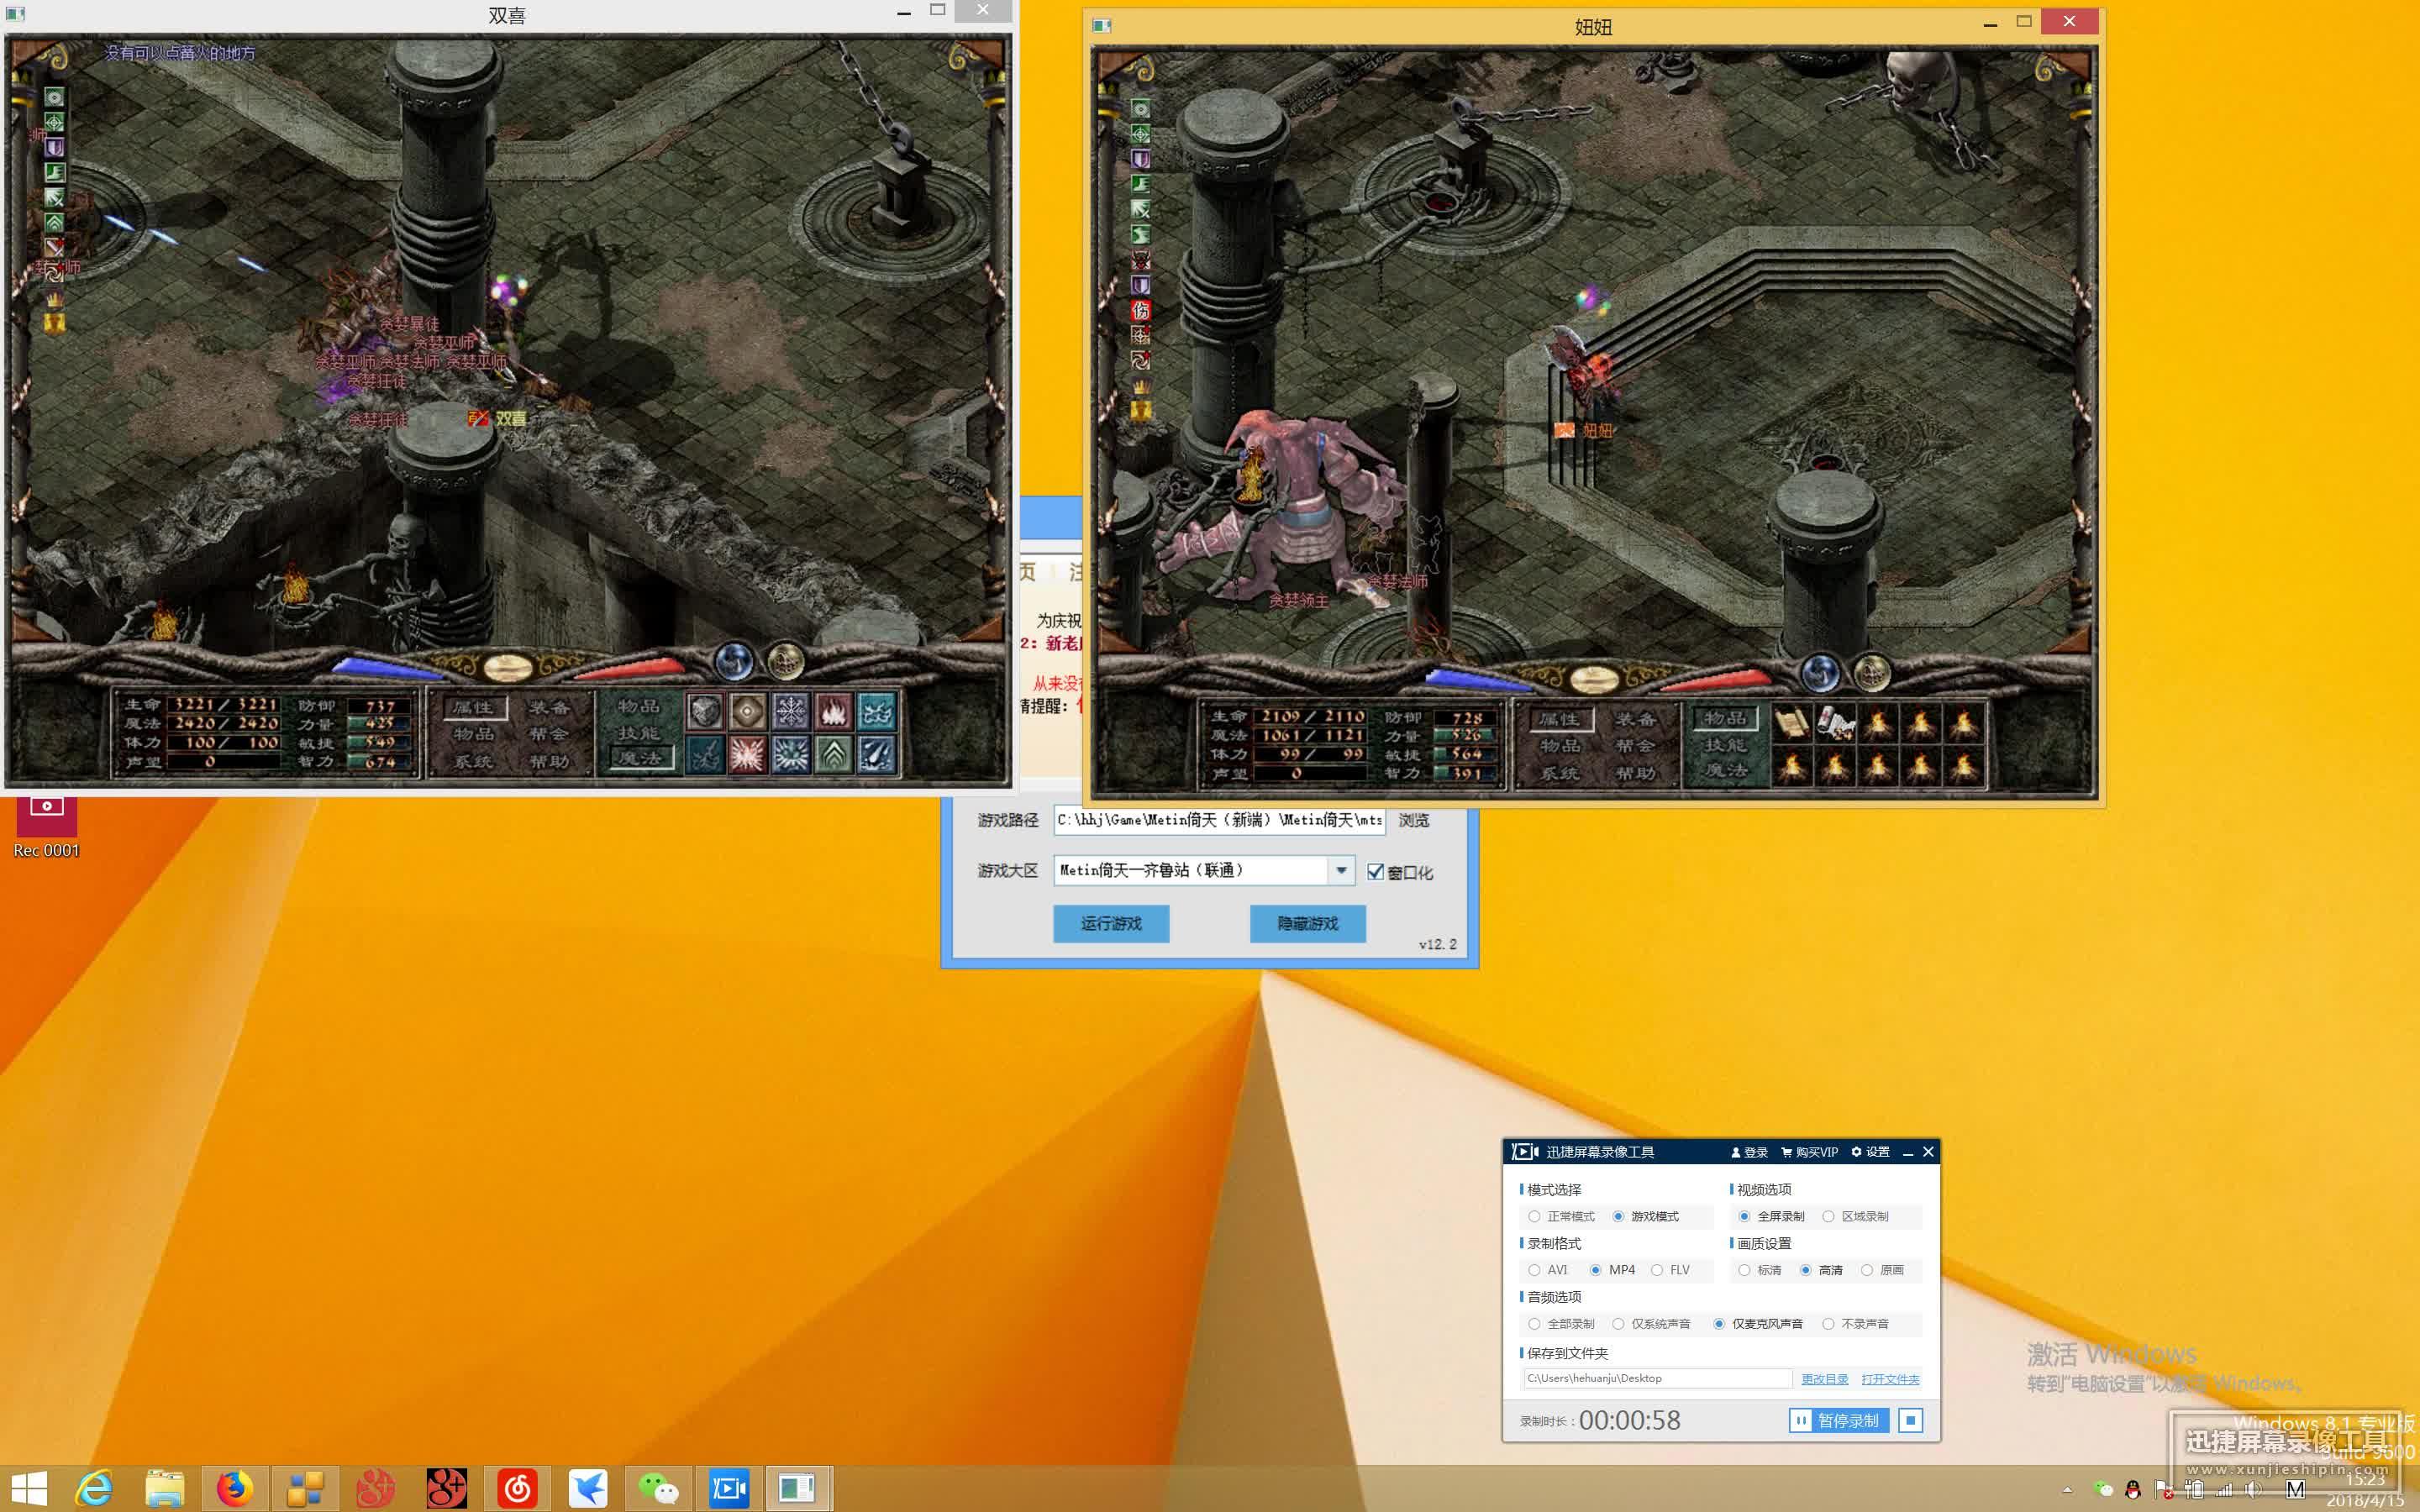The image size is (2420, 1512).
Task: Select 正常模式 recording mode
Action: (1562, 1216)
